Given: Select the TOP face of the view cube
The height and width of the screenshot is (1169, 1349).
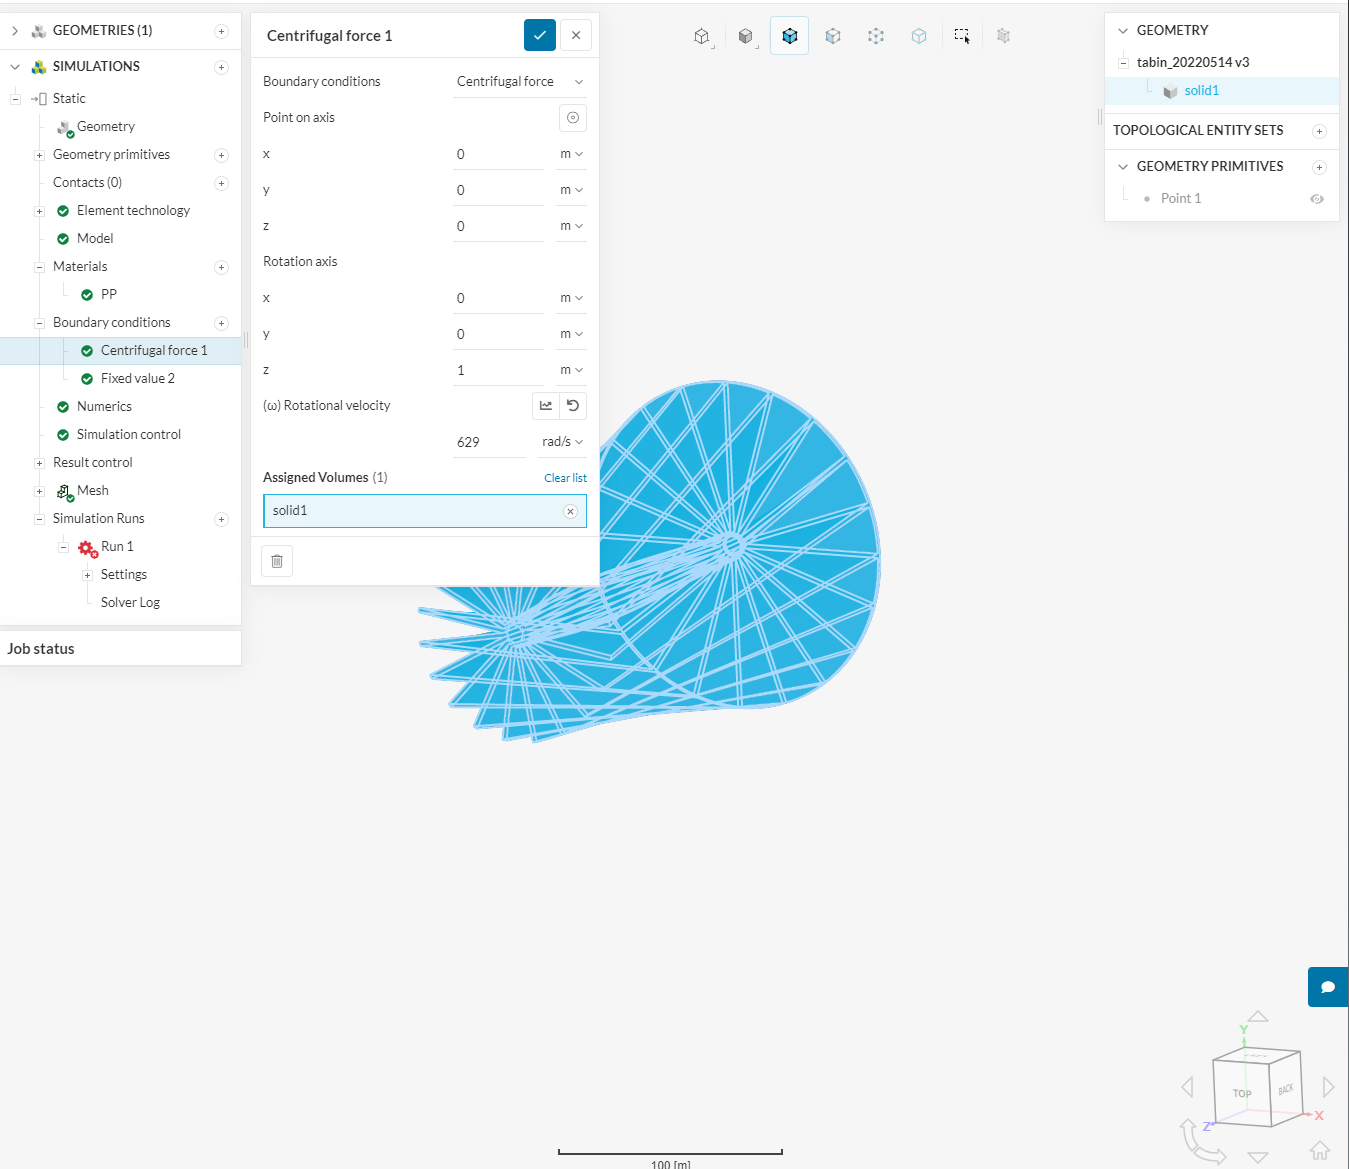Looking at the screenshot, I should 1242,1094.
